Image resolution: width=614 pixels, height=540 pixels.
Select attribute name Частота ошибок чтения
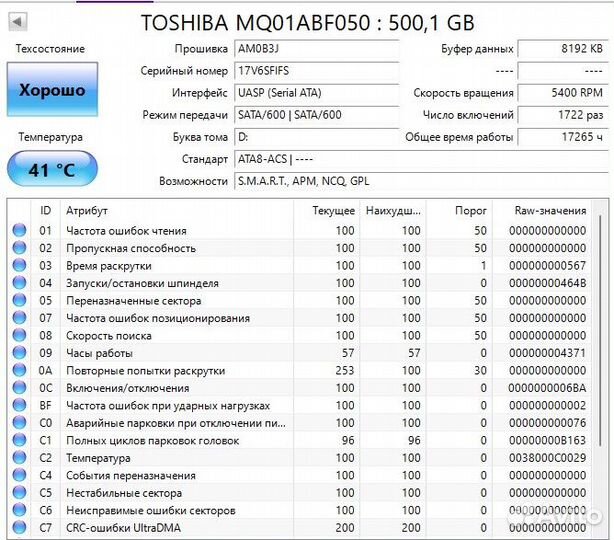[126, 231]
